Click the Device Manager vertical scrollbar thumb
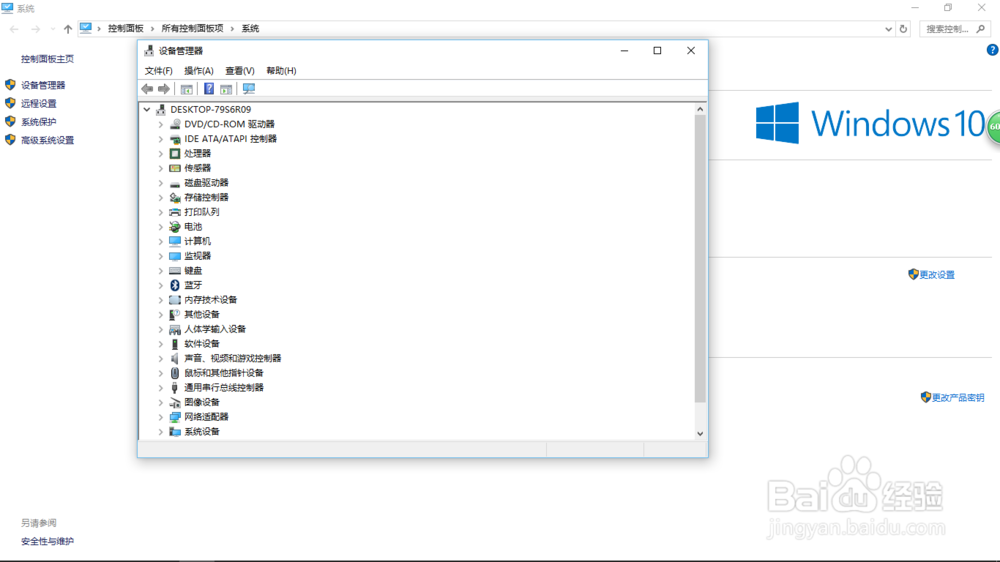 (700, 258)
